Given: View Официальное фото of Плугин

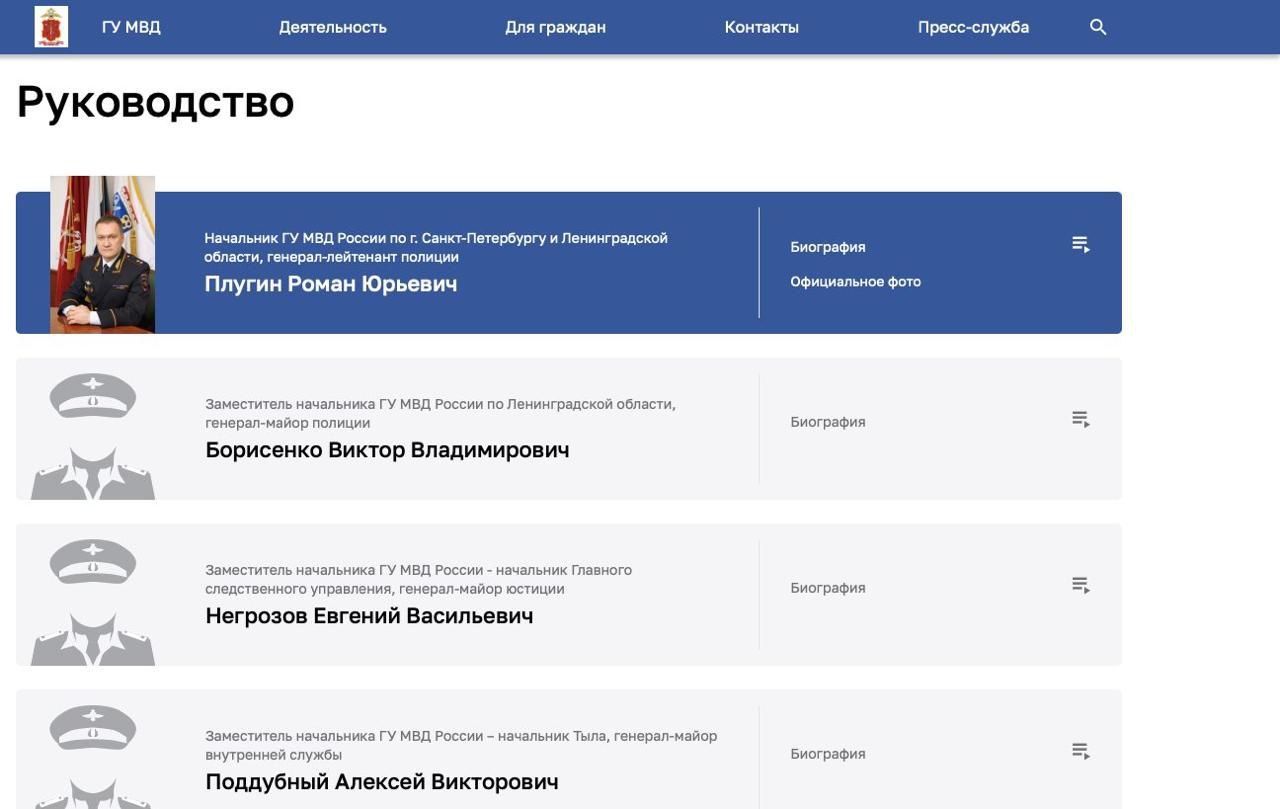Looking at the screenshot, I should [x=856, y=281].
